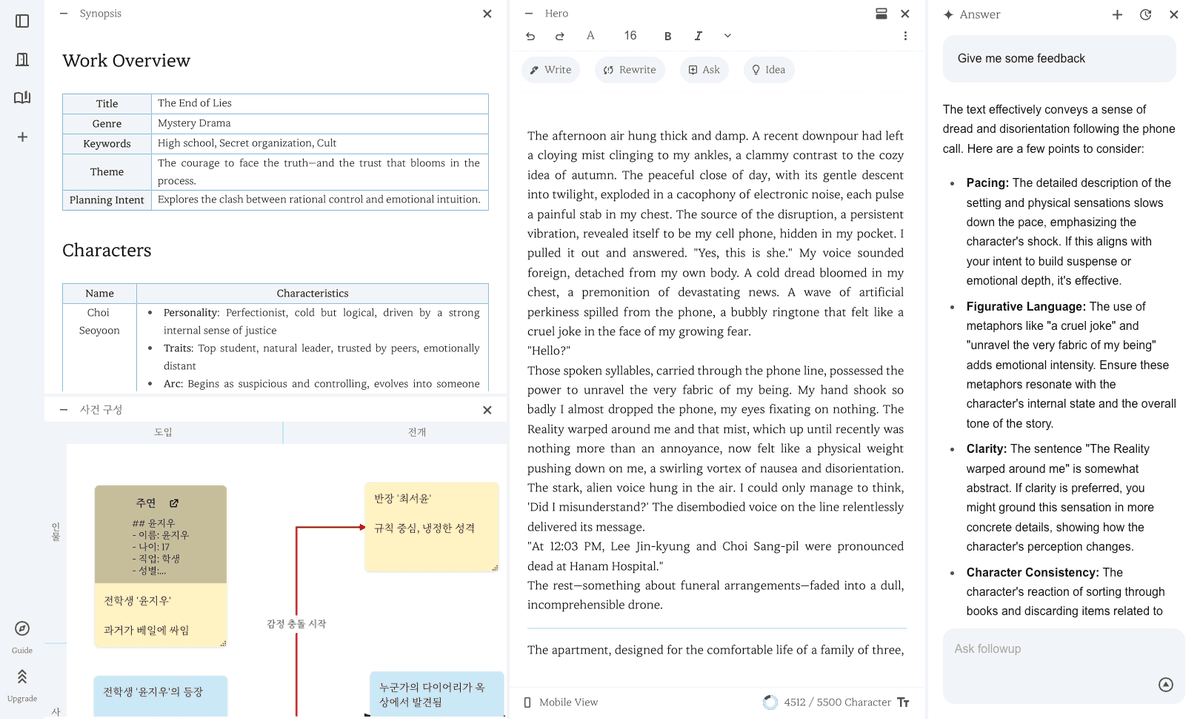This screenshot has height=719, width=1200.
Task: Switch to the 도입 tab
Action: (x=163, y=432)
